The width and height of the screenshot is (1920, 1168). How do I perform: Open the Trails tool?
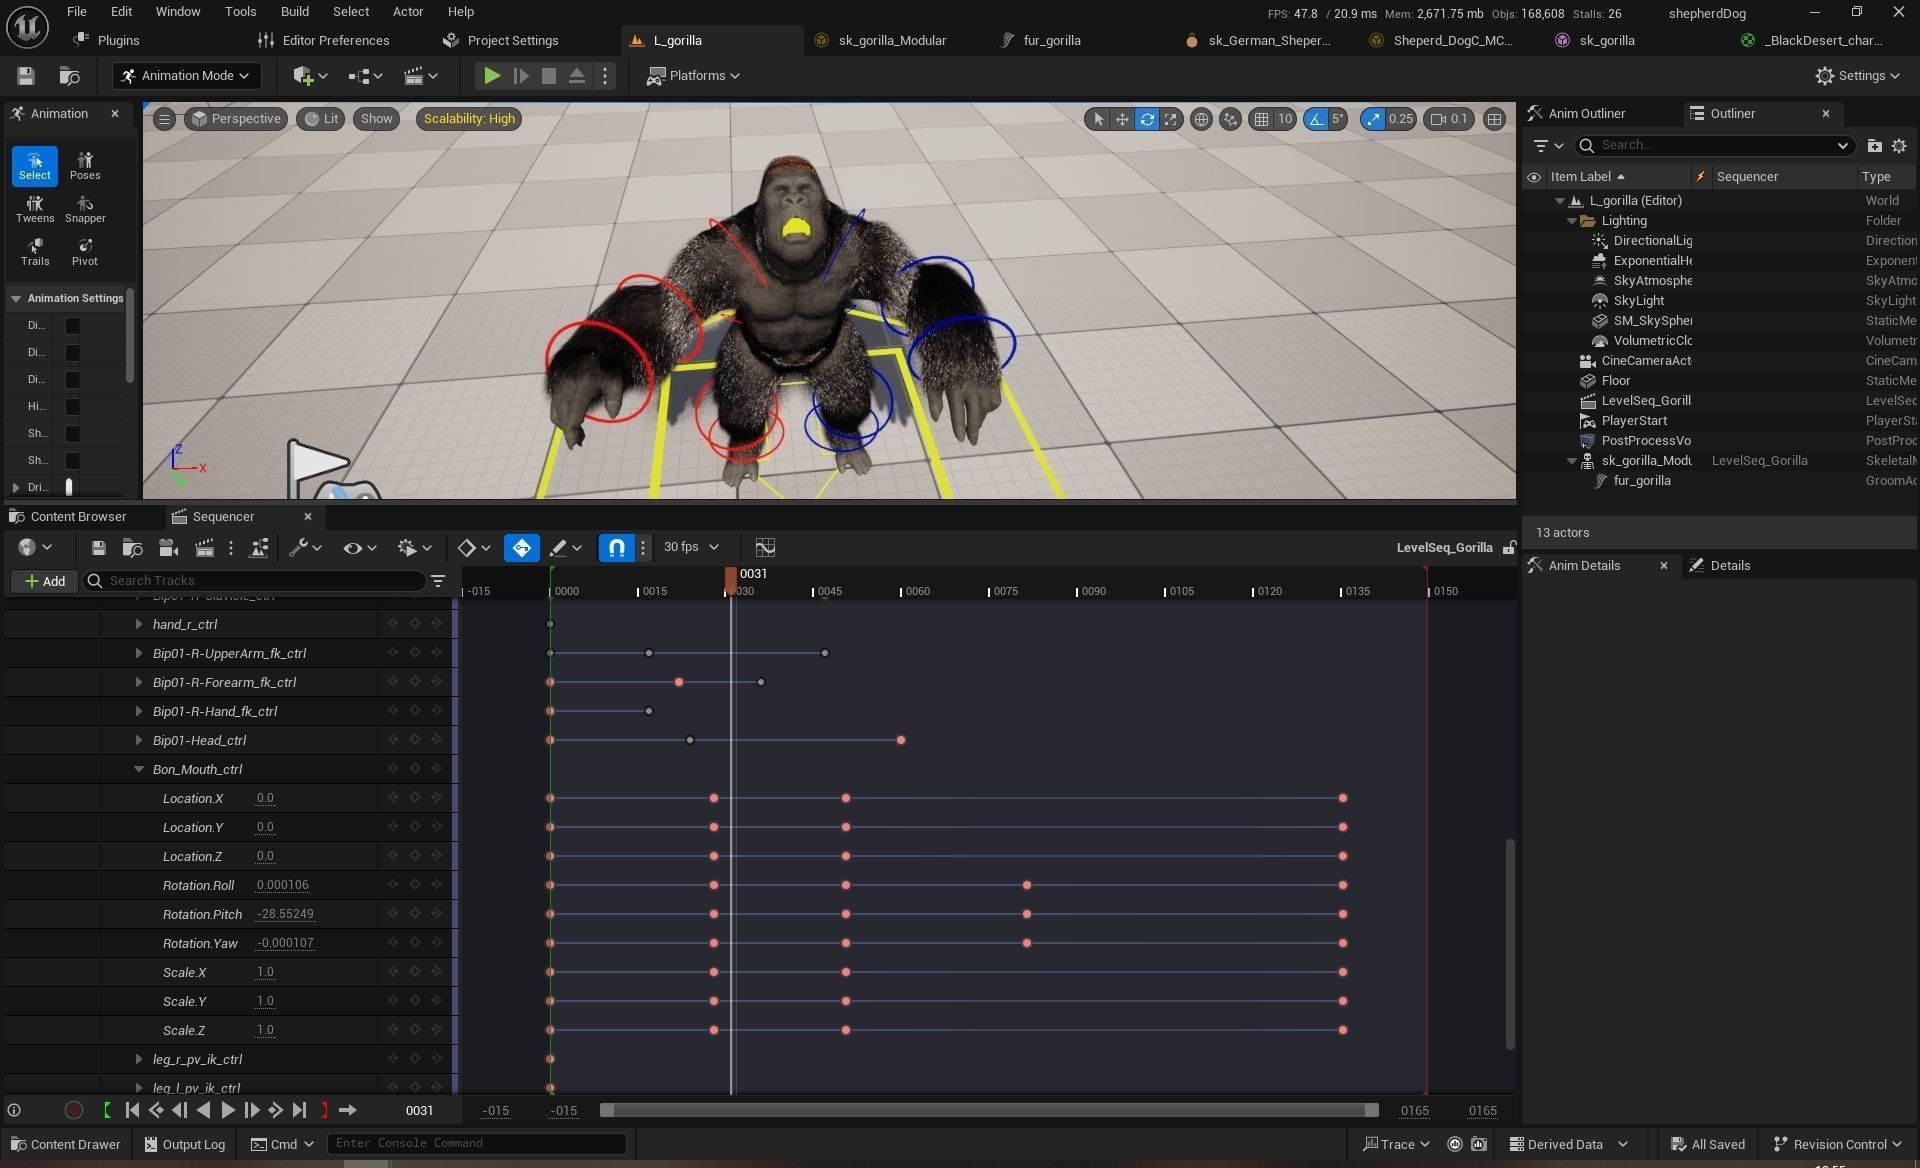pyautogui.click(x=35, y=251)
